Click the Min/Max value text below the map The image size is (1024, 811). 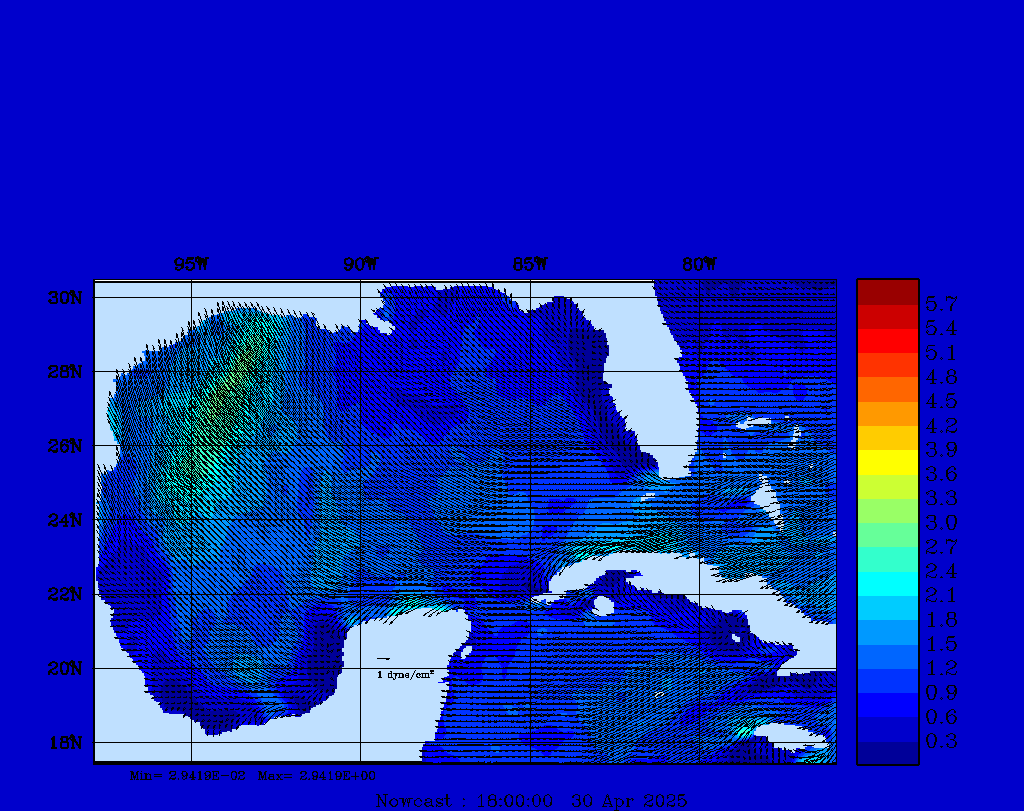coord(254,775)
